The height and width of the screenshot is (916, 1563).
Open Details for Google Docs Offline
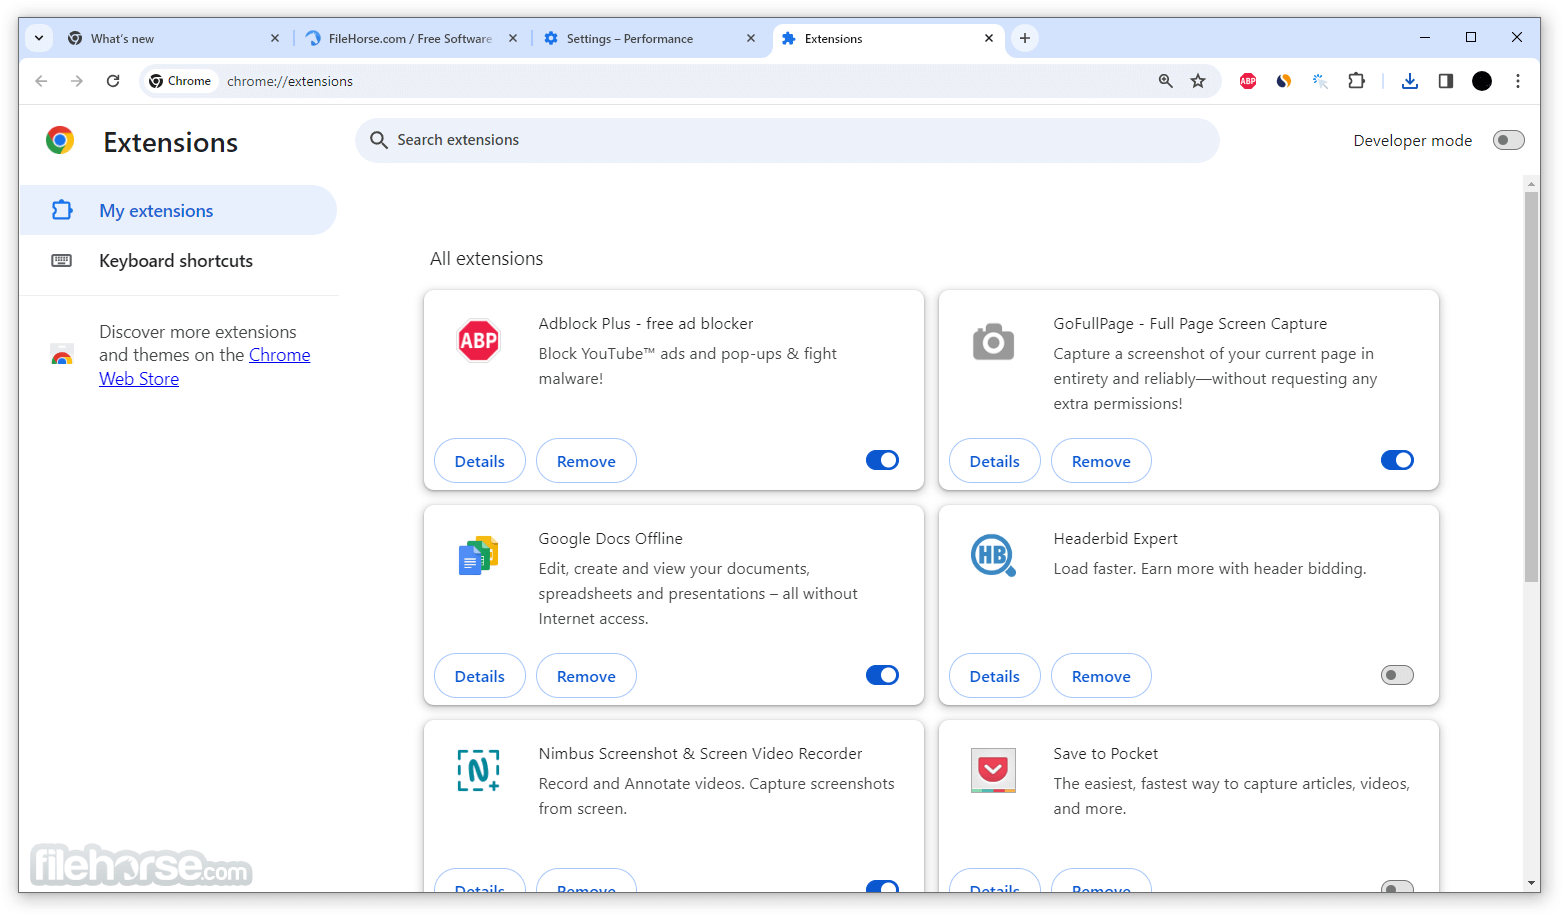(x=480, y=676)
